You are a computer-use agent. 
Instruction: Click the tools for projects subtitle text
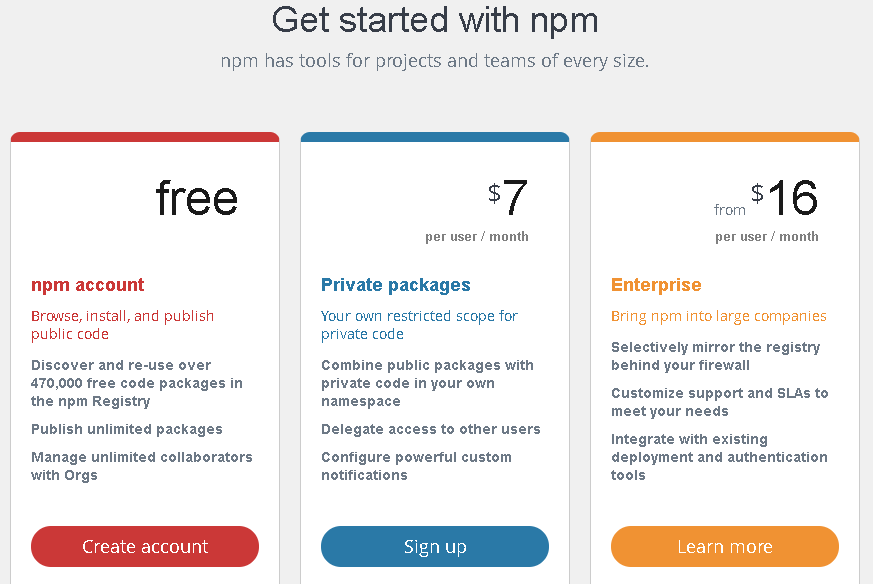click(x=435, y=60)
